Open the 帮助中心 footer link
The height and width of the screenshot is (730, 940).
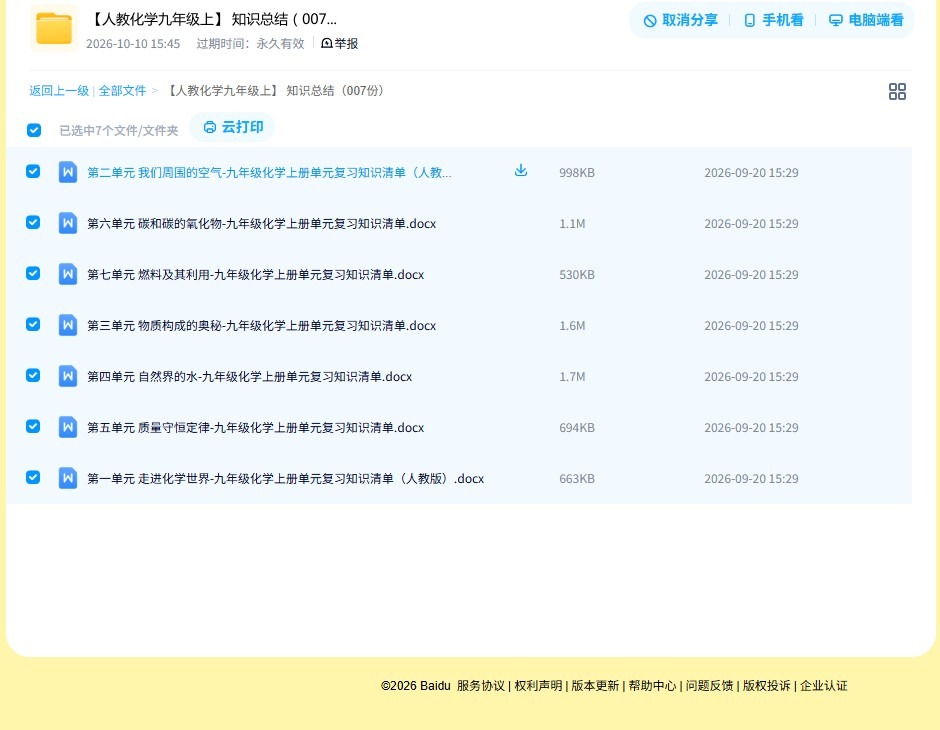(x=652, y=686)
